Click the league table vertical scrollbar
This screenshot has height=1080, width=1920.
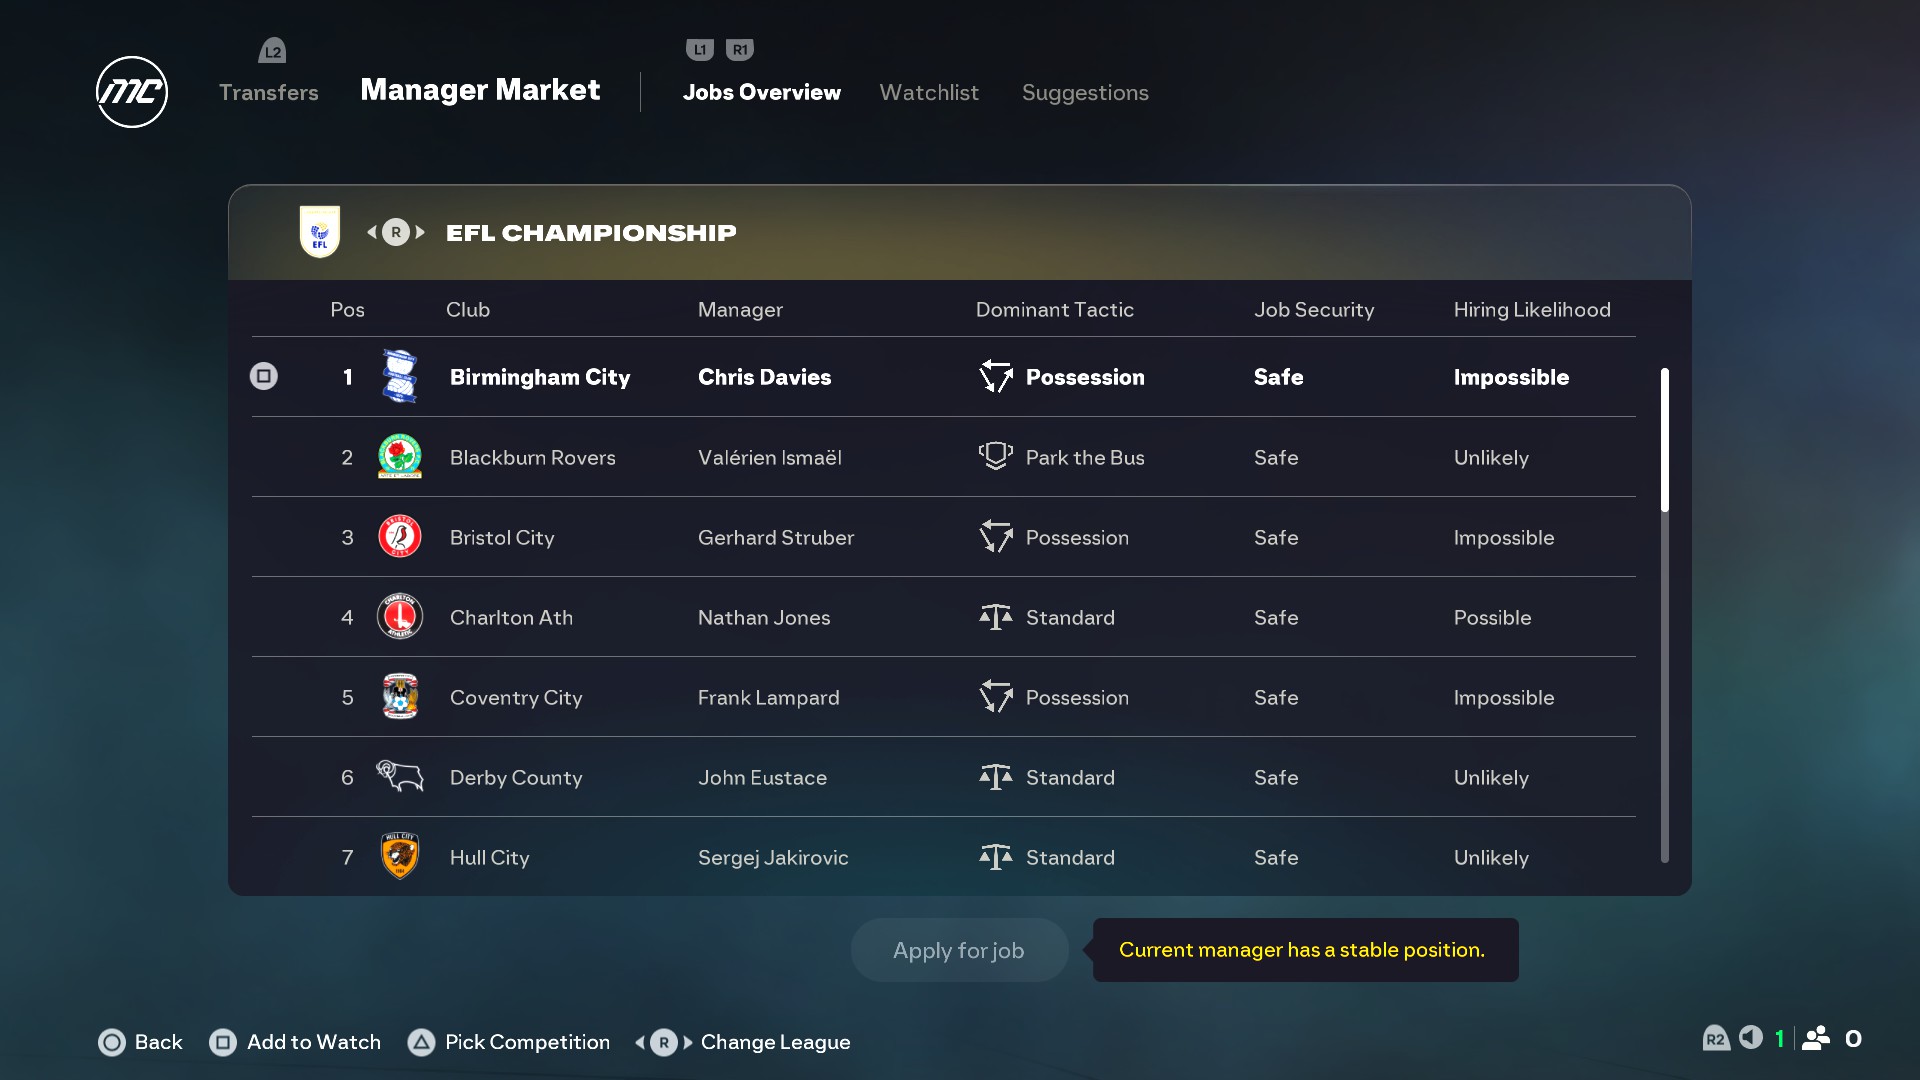[1665, 440]
